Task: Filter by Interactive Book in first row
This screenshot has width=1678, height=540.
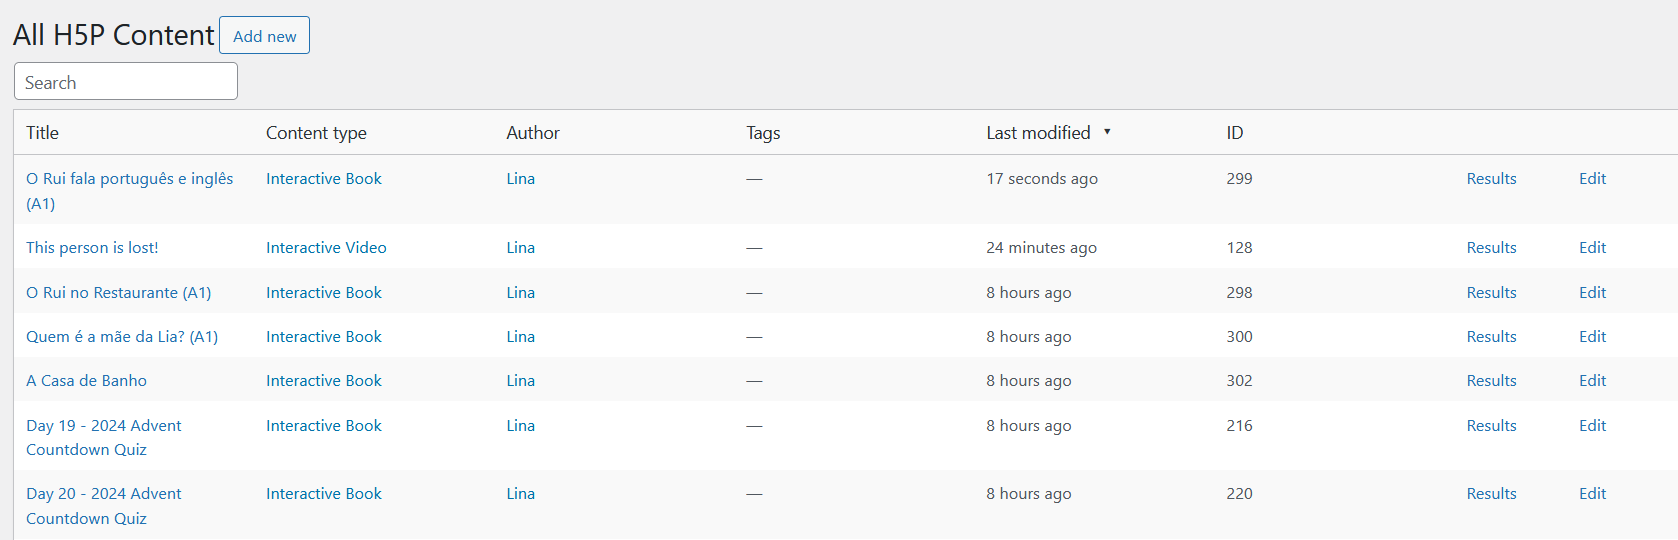Action: tap(324, 179)
